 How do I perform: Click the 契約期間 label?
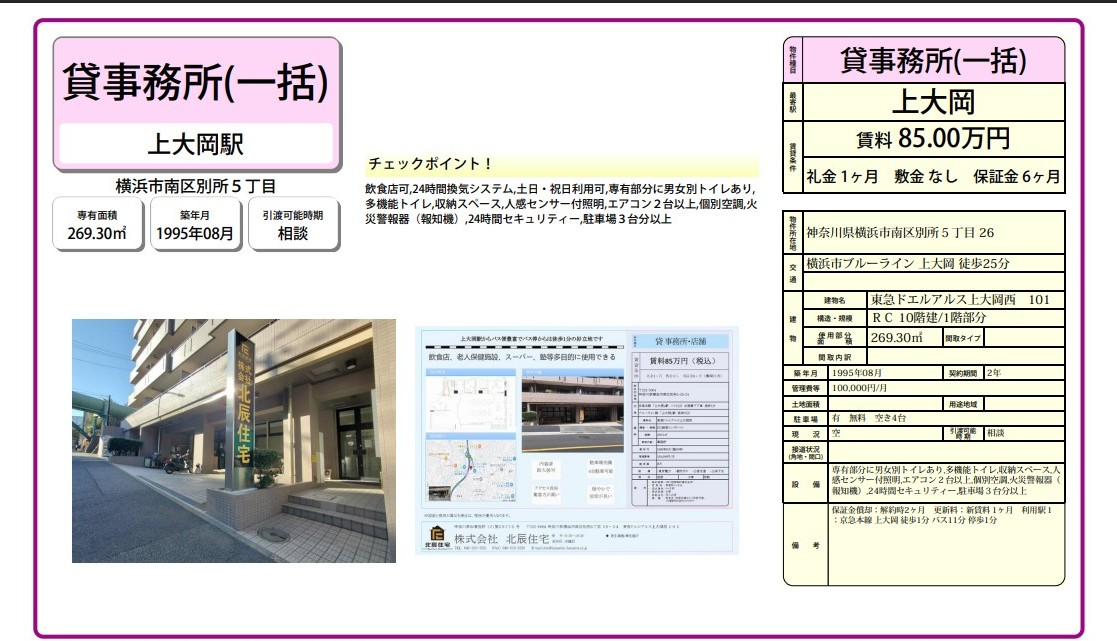(963, 373)
